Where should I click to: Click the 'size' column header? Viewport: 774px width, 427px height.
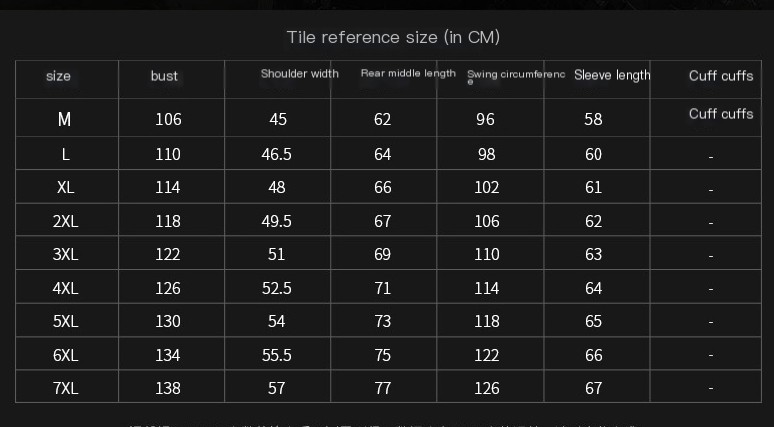pyautogui.click(x=59, y=76)
